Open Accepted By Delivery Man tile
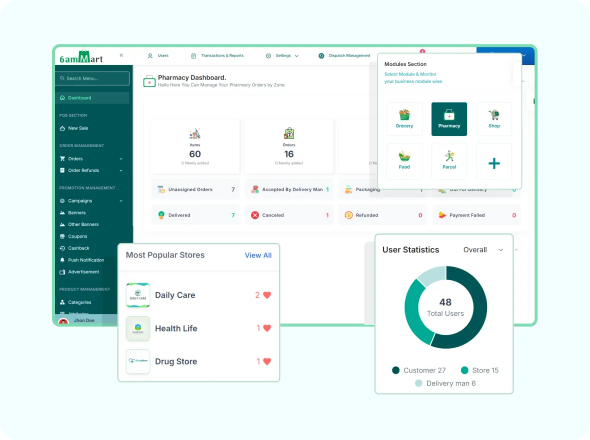Screen dimensions: 590x440 pyautogui.click(x=289, y=189)
